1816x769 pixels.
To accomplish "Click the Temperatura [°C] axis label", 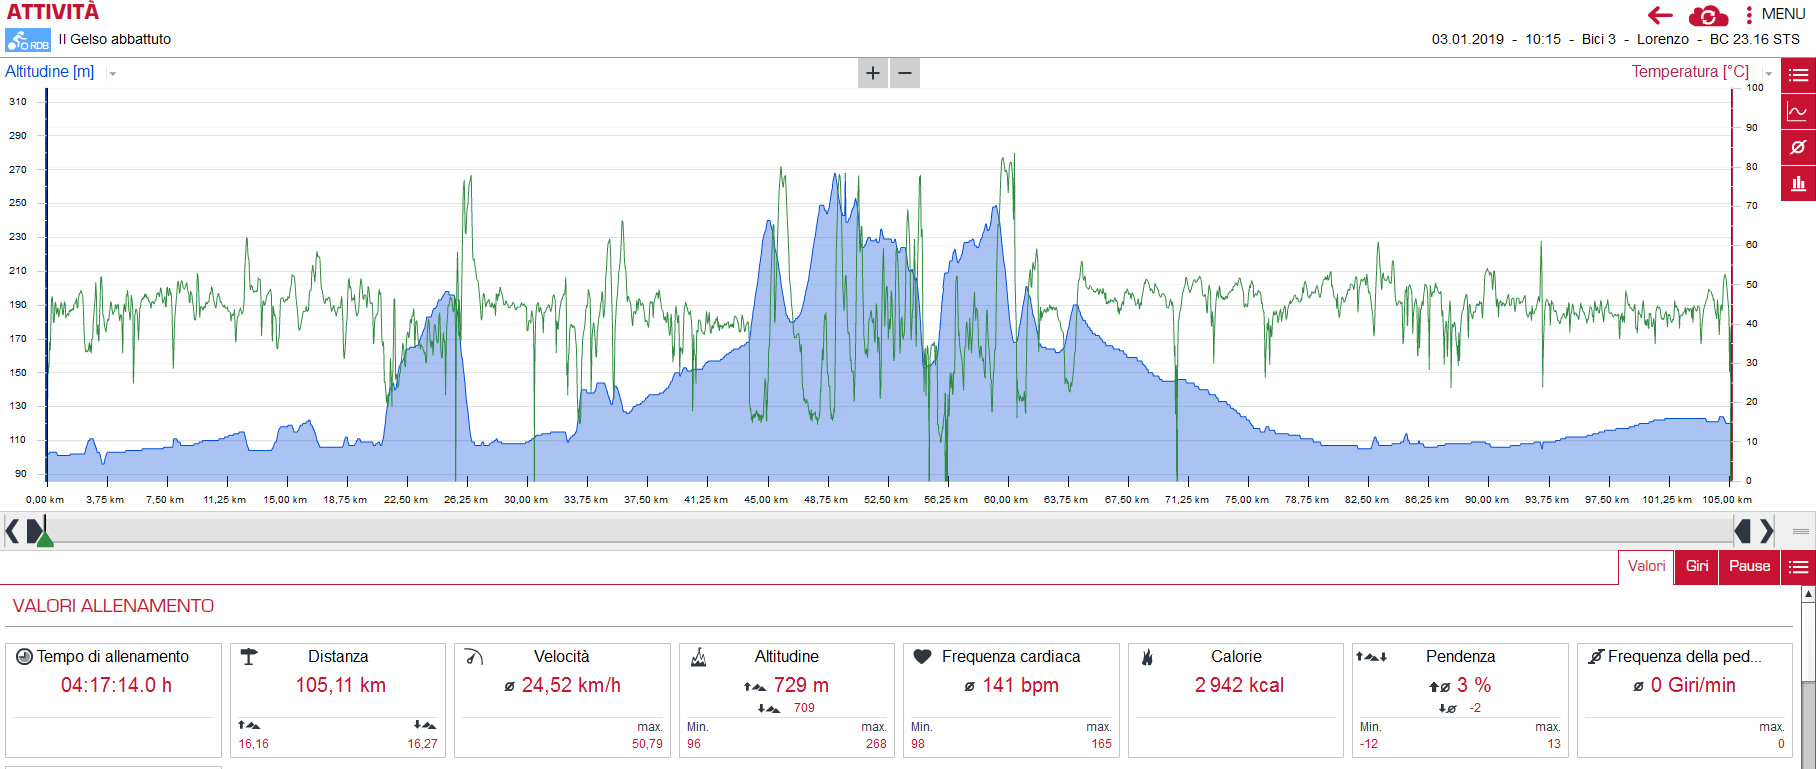I will (x=1690, y=72).
